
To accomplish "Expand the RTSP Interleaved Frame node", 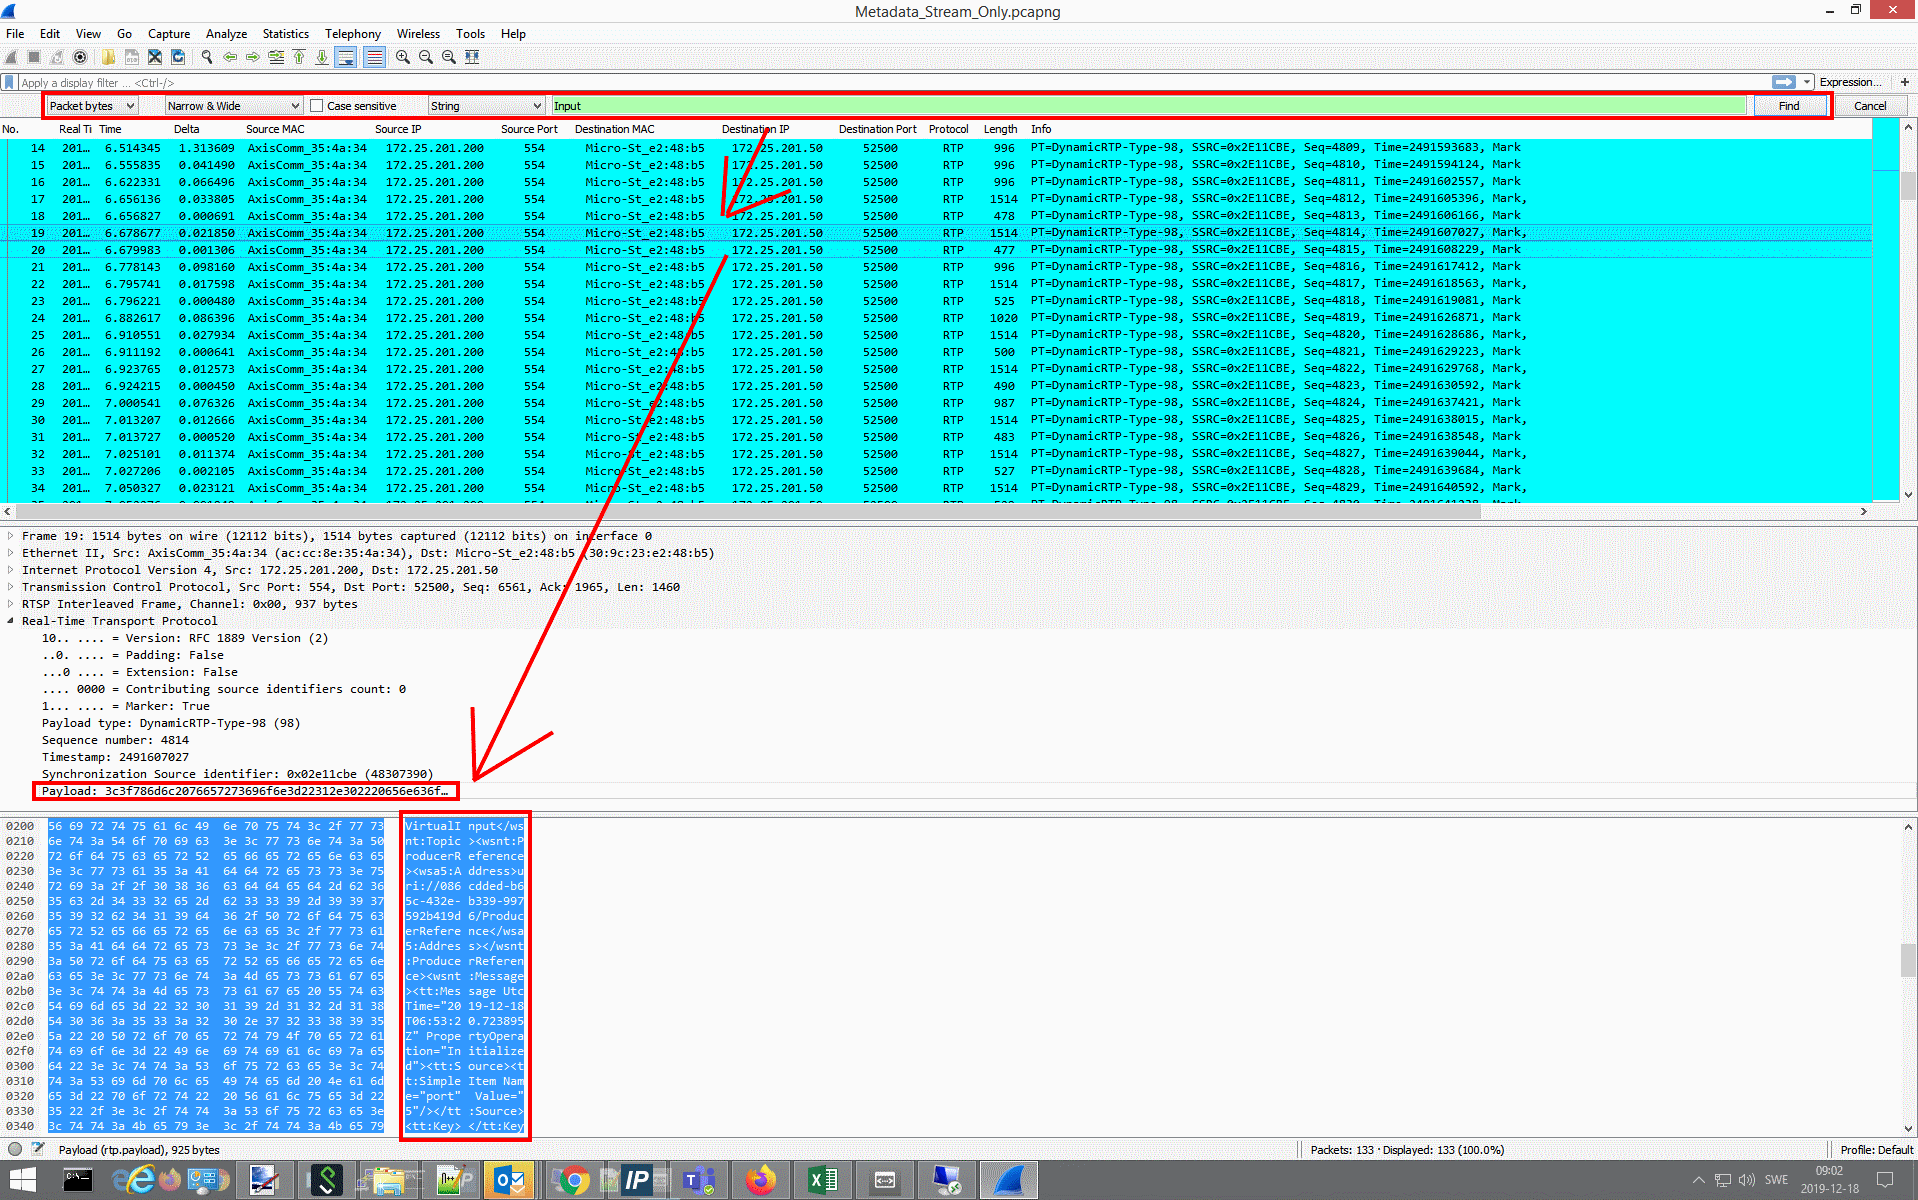I will 11,604.
